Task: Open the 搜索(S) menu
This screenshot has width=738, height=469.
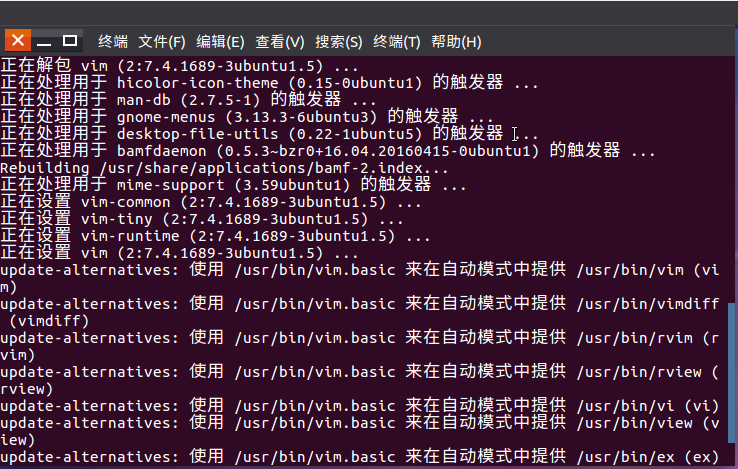Action: coord(339,42)
